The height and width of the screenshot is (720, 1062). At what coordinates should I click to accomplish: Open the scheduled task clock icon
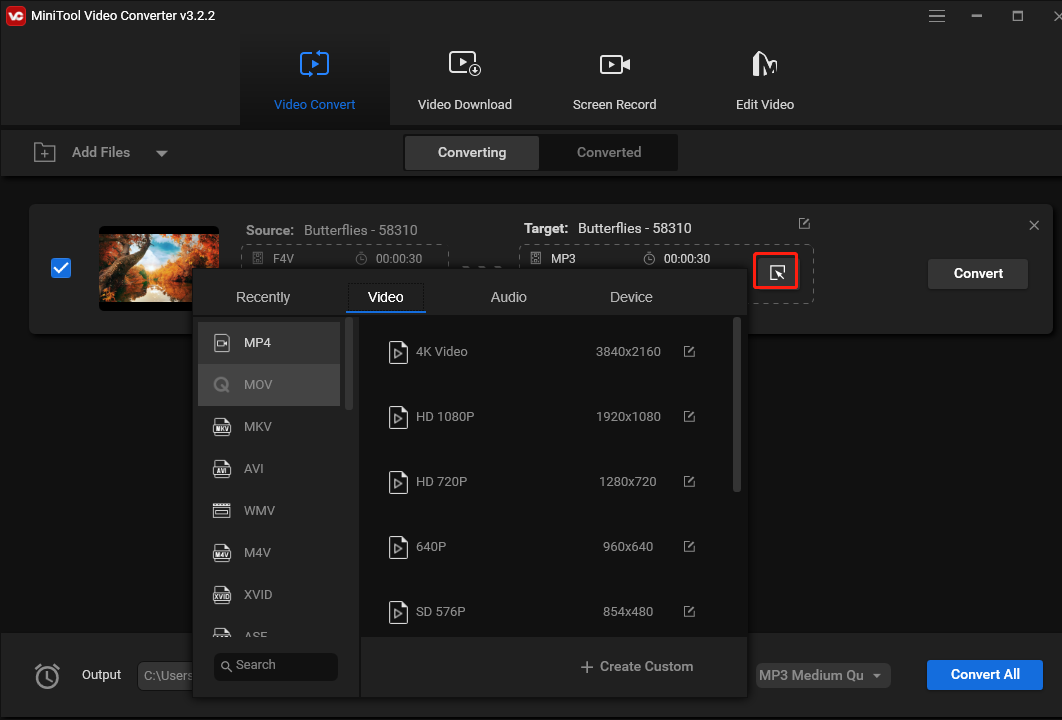click(x=47, y=675)
